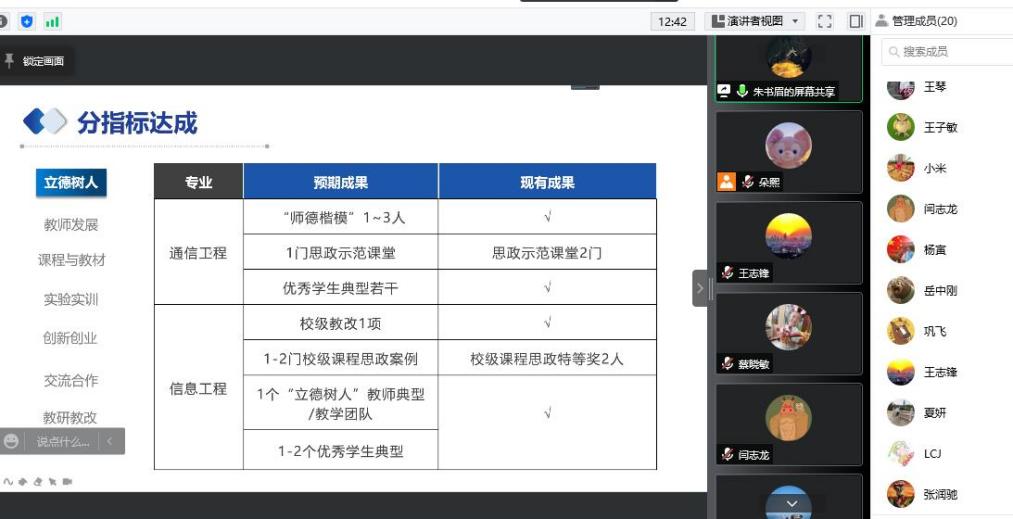
Task: Select member 王子敏 in the list
Action: click(940, 127)
